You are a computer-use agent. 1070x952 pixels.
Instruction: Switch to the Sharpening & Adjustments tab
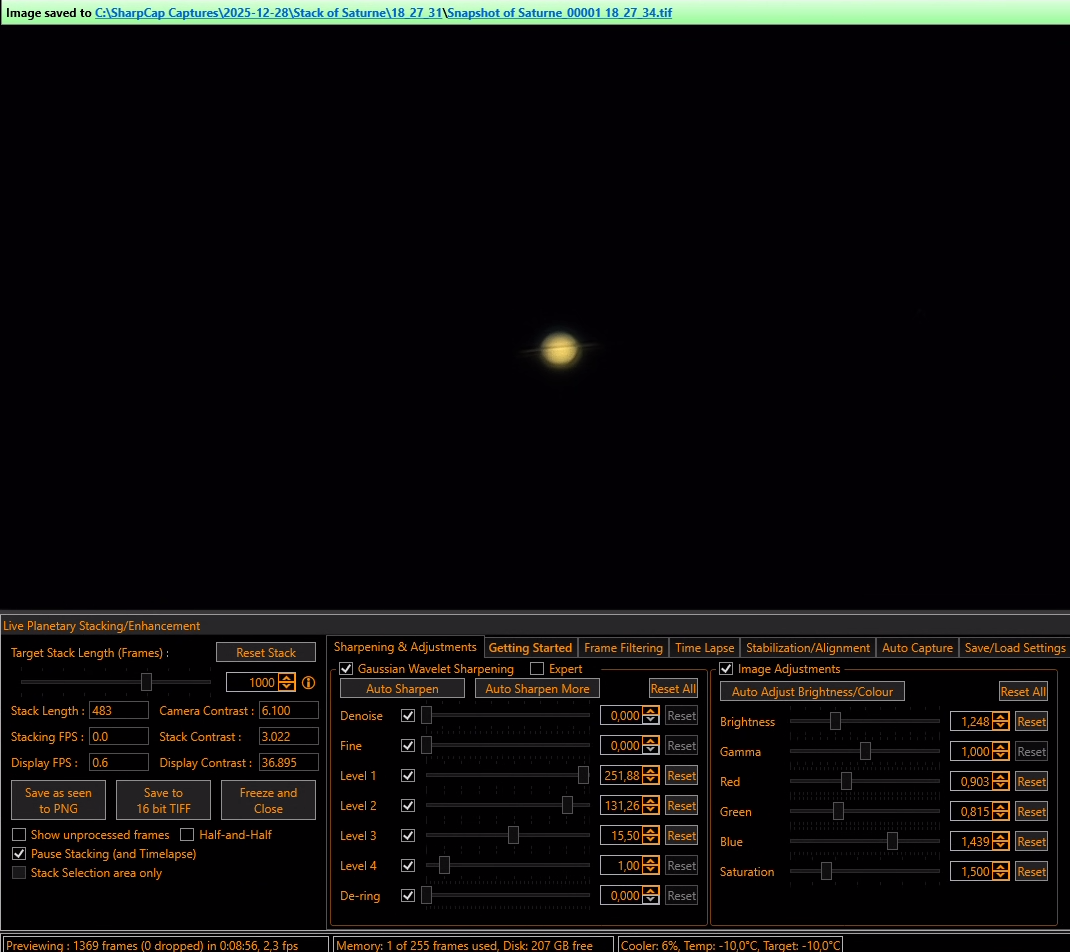click(x=405, y=647)
